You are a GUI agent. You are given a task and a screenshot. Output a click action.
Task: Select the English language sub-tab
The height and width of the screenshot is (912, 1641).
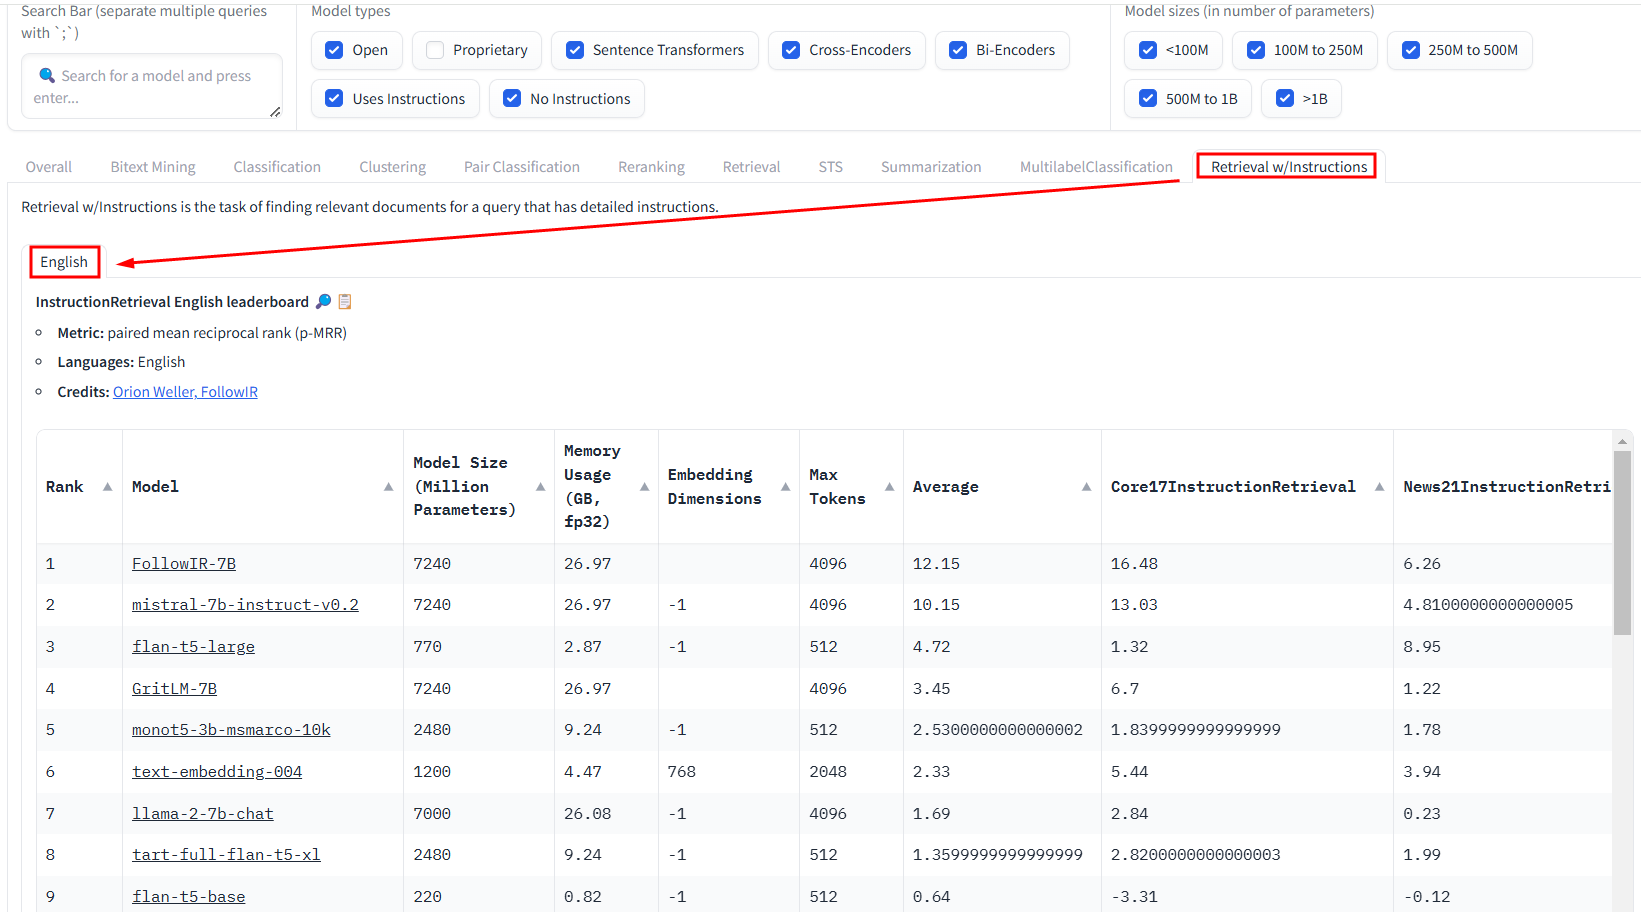(64, 262)
